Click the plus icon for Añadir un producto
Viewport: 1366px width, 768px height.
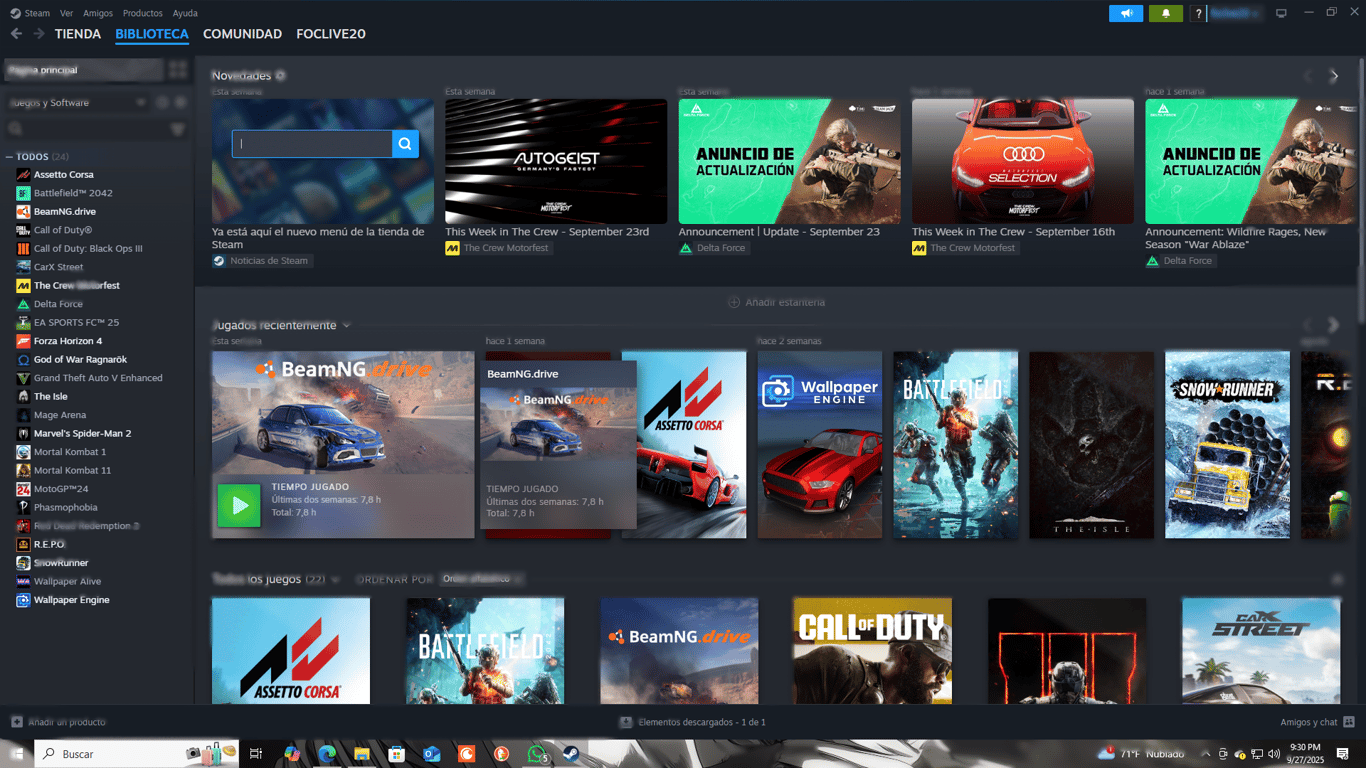pos(17,721)
